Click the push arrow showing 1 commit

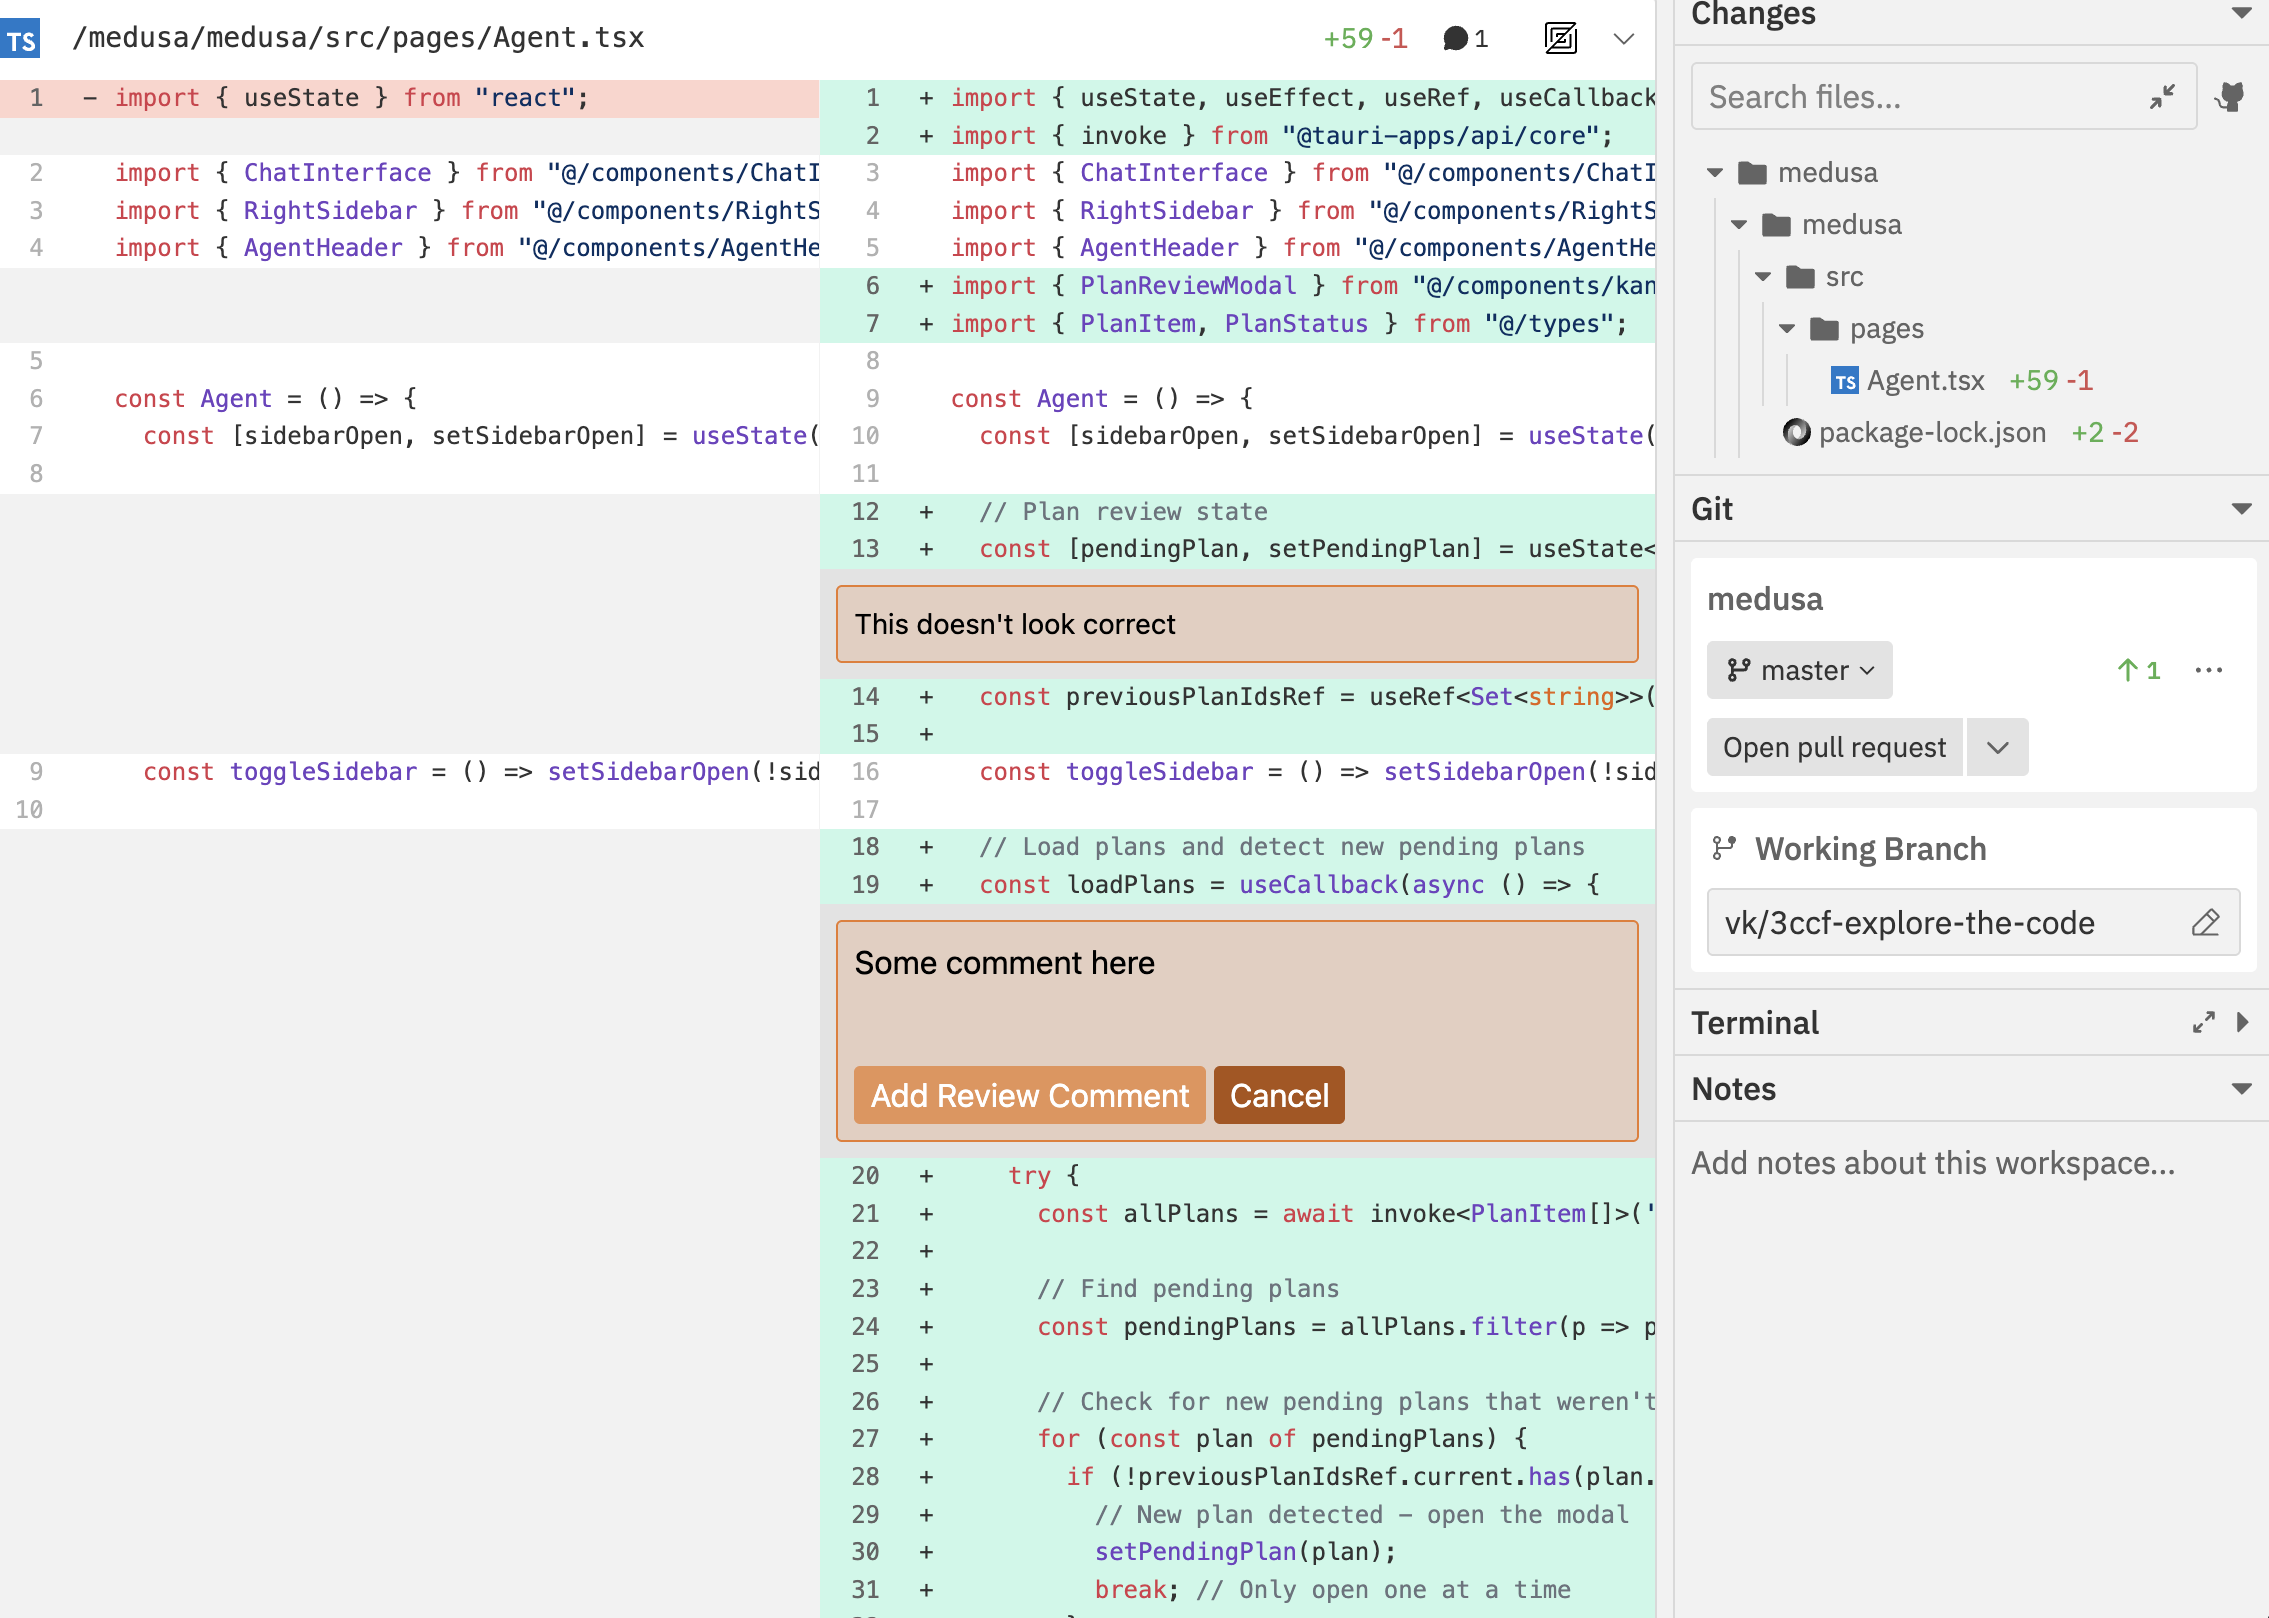pyautogui.click(x=2139, y=670)
